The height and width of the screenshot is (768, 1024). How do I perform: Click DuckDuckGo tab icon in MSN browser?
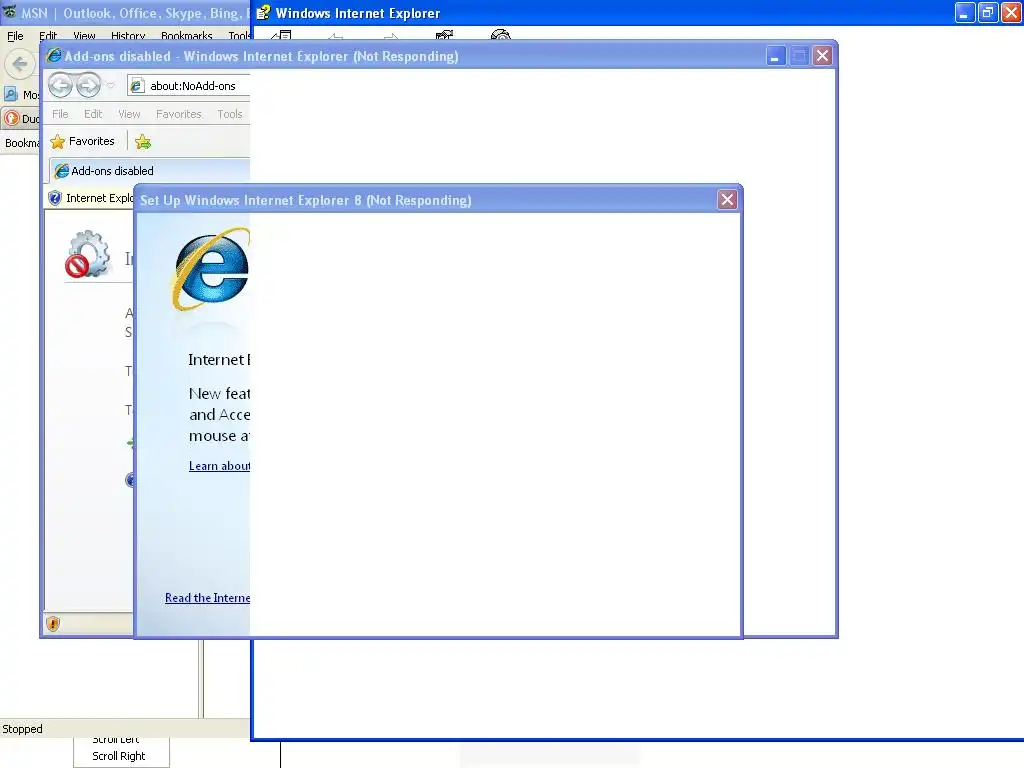point(12,118)
